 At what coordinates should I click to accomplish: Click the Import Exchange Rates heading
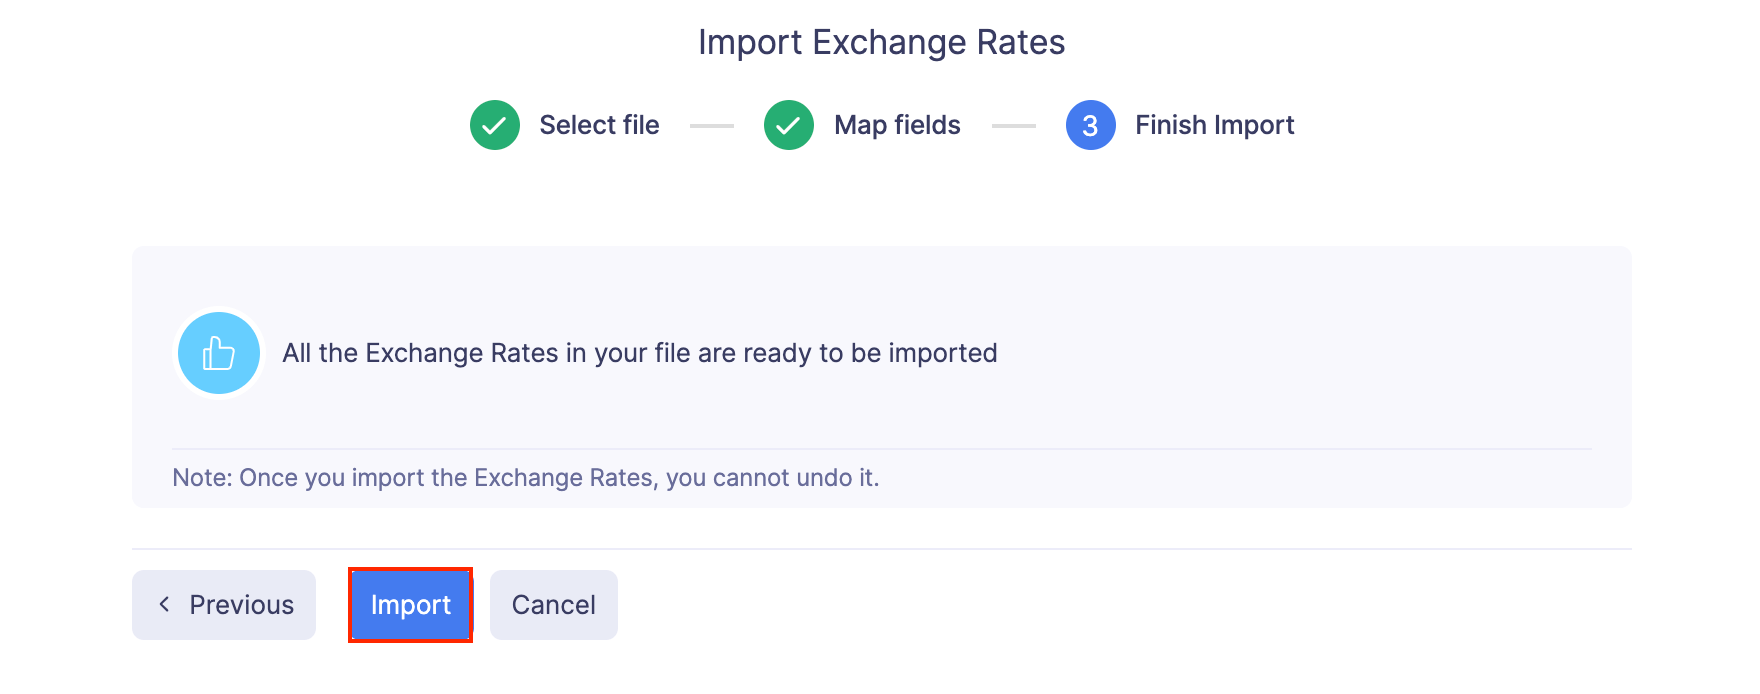[x=881, y=41]
